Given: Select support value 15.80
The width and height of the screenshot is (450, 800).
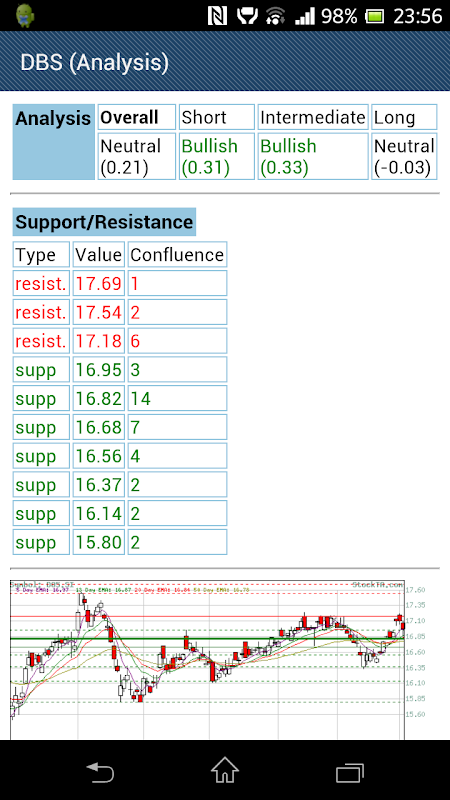Looking at the screenshot, I should coord(99,541).
